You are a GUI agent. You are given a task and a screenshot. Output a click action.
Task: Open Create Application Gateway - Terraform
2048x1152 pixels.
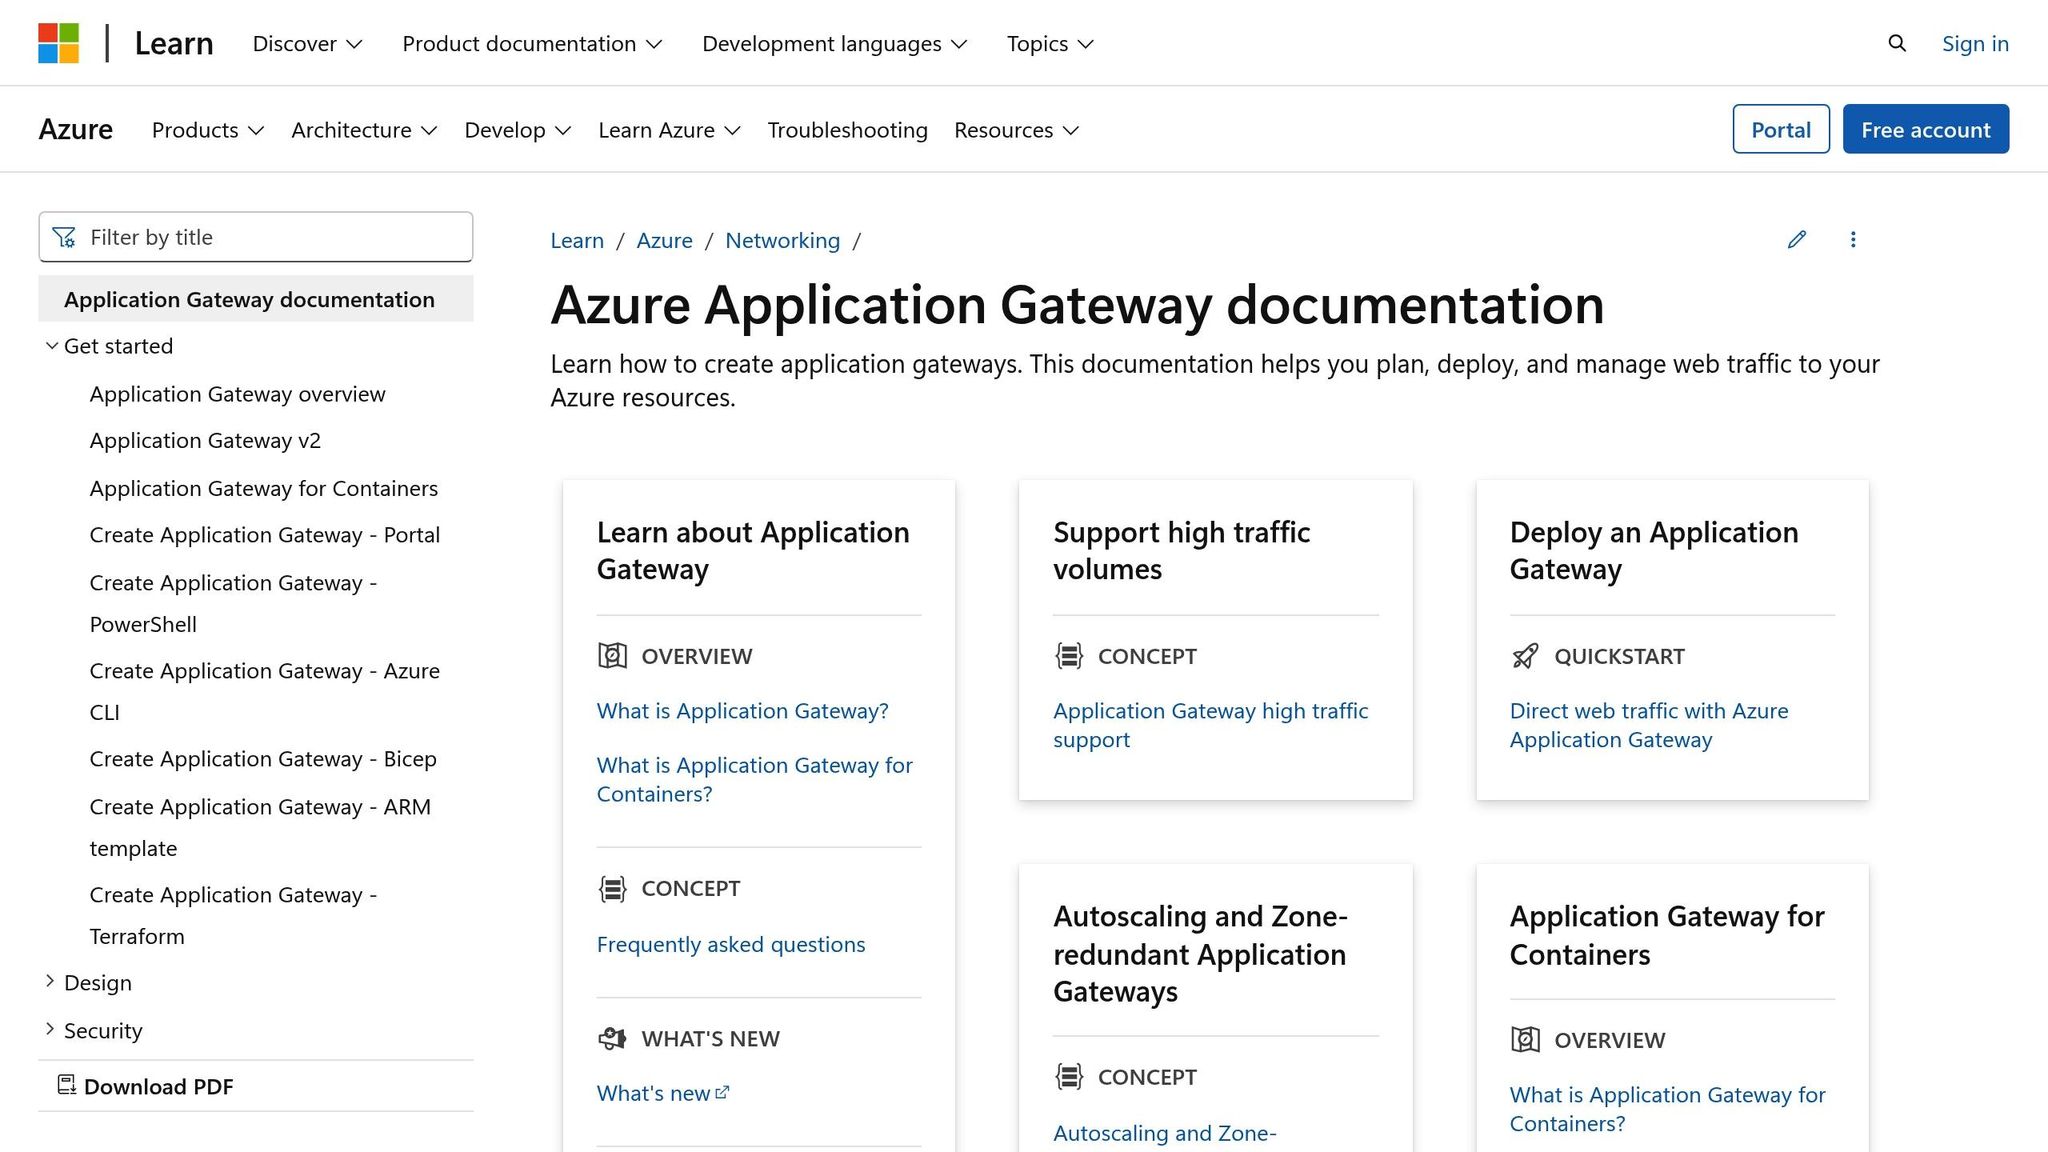coord(233,915)
